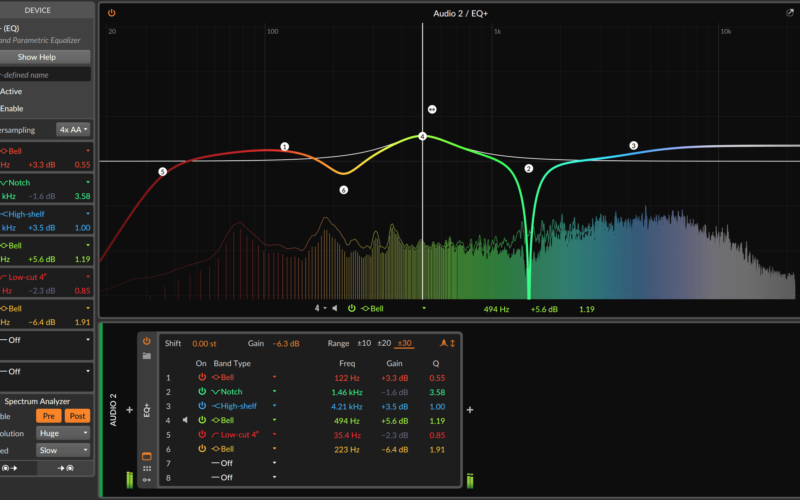This screenshot has width=800, height=500.
Task: Click the right sidechain routing icon in inspector
Action: pos(65,468)
